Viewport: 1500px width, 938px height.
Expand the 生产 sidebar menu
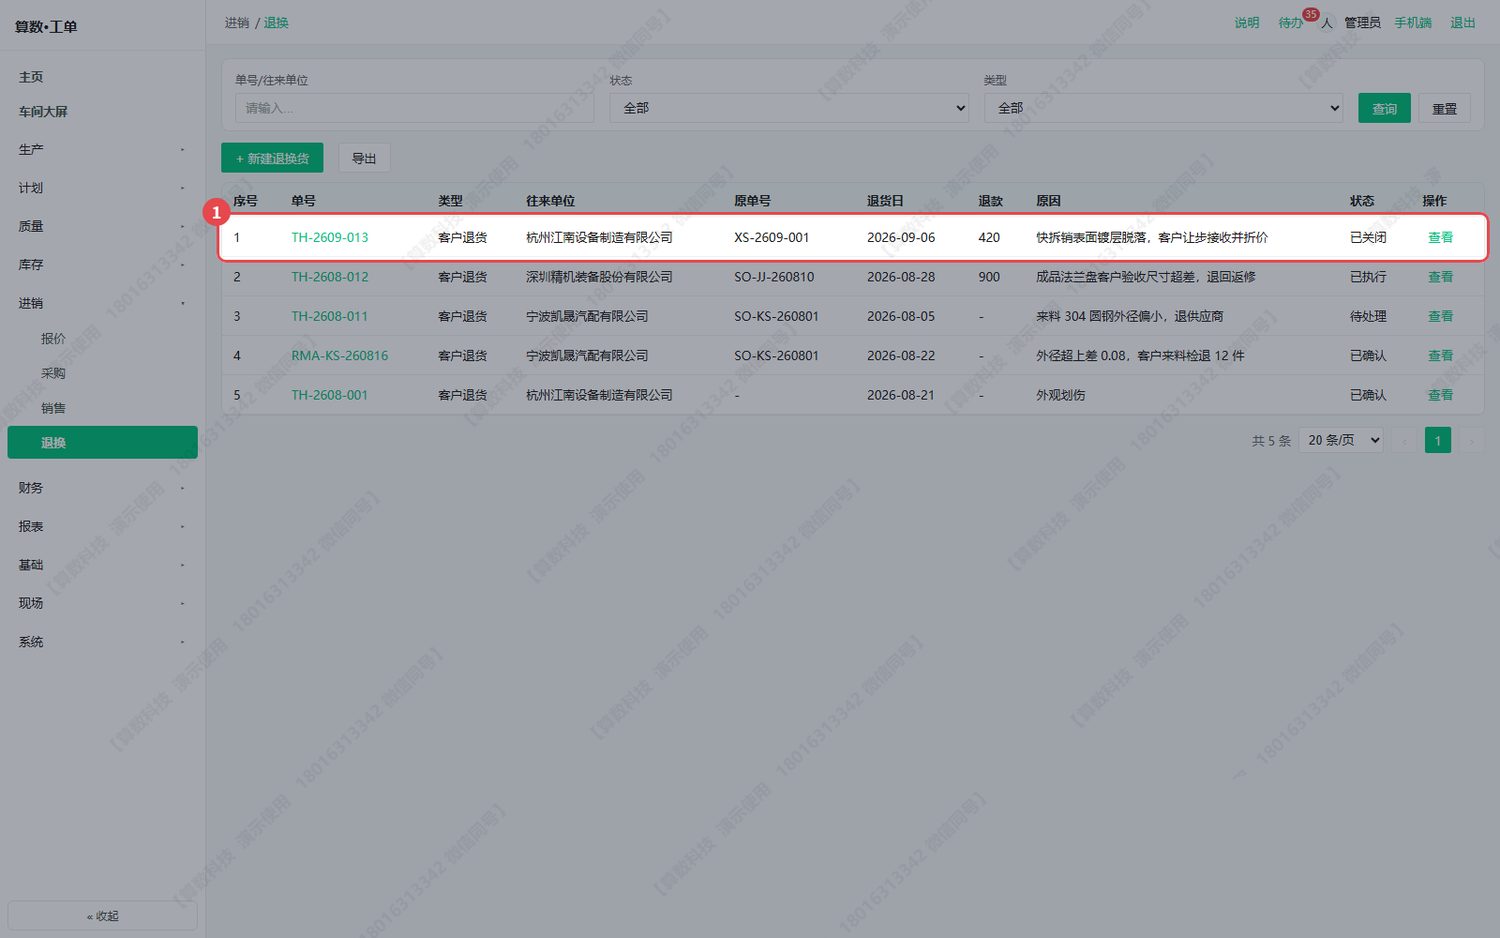click(x=102, y=150)
